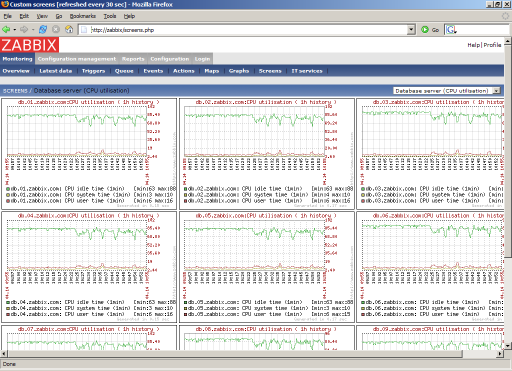This screenshot has width=512, height=371.
Task: Select the Monitoring tab
Action: tap(17, 59)
